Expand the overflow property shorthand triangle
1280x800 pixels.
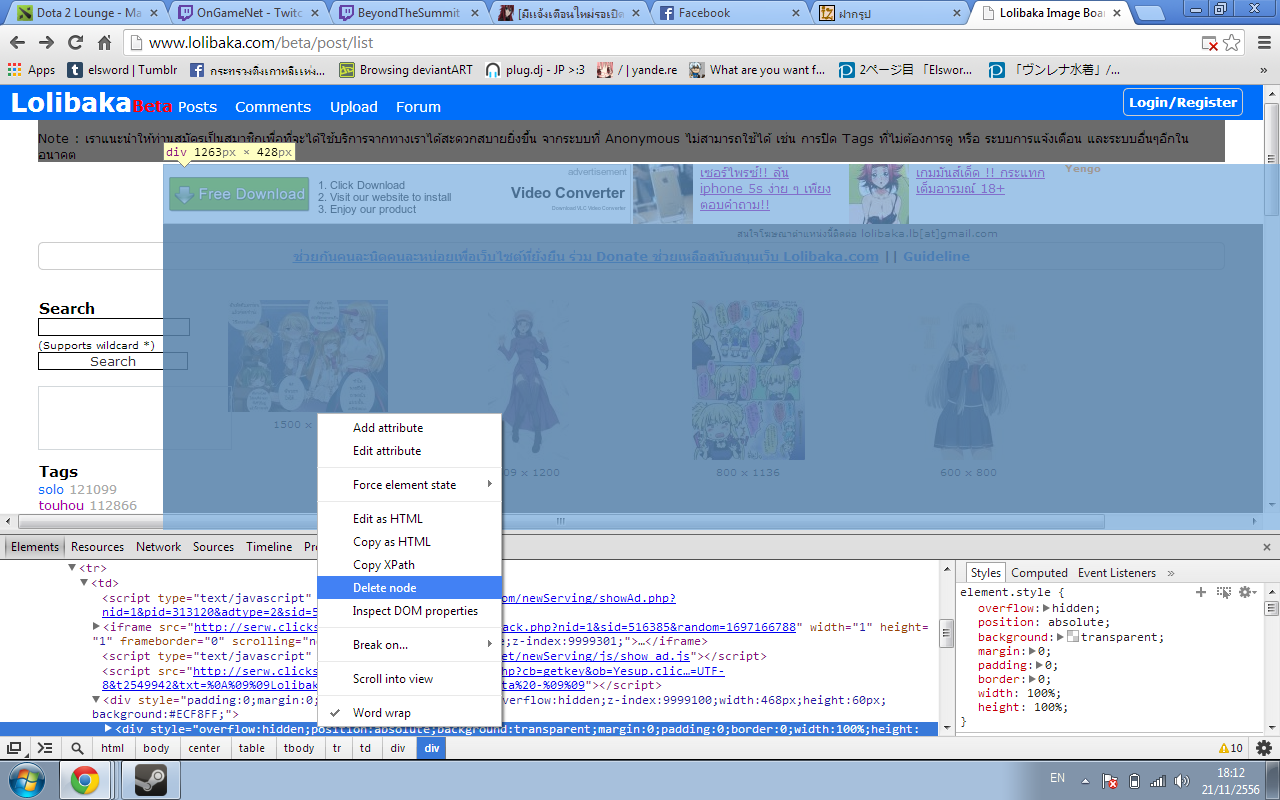tap(1047, 608)
